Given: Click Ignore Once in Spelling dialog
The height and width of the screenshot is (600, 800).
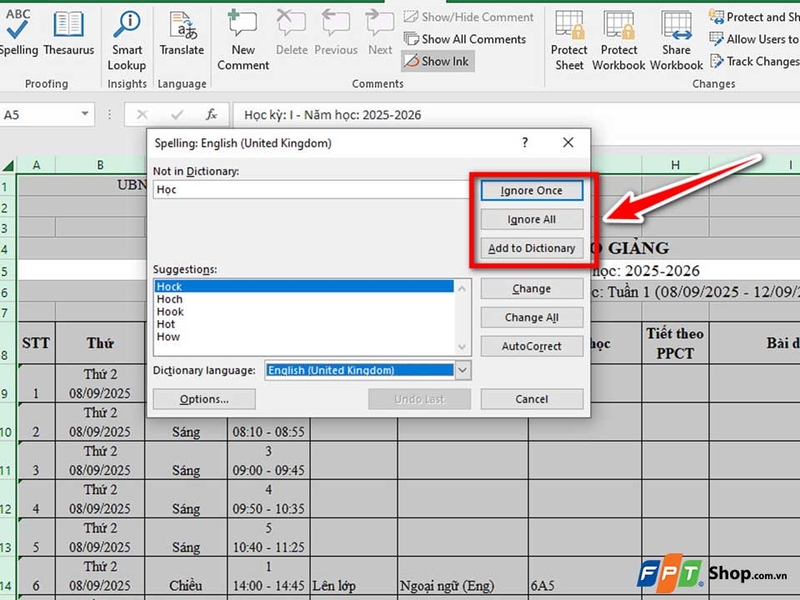Looking at the screenshot, I should tap(532, 190).
